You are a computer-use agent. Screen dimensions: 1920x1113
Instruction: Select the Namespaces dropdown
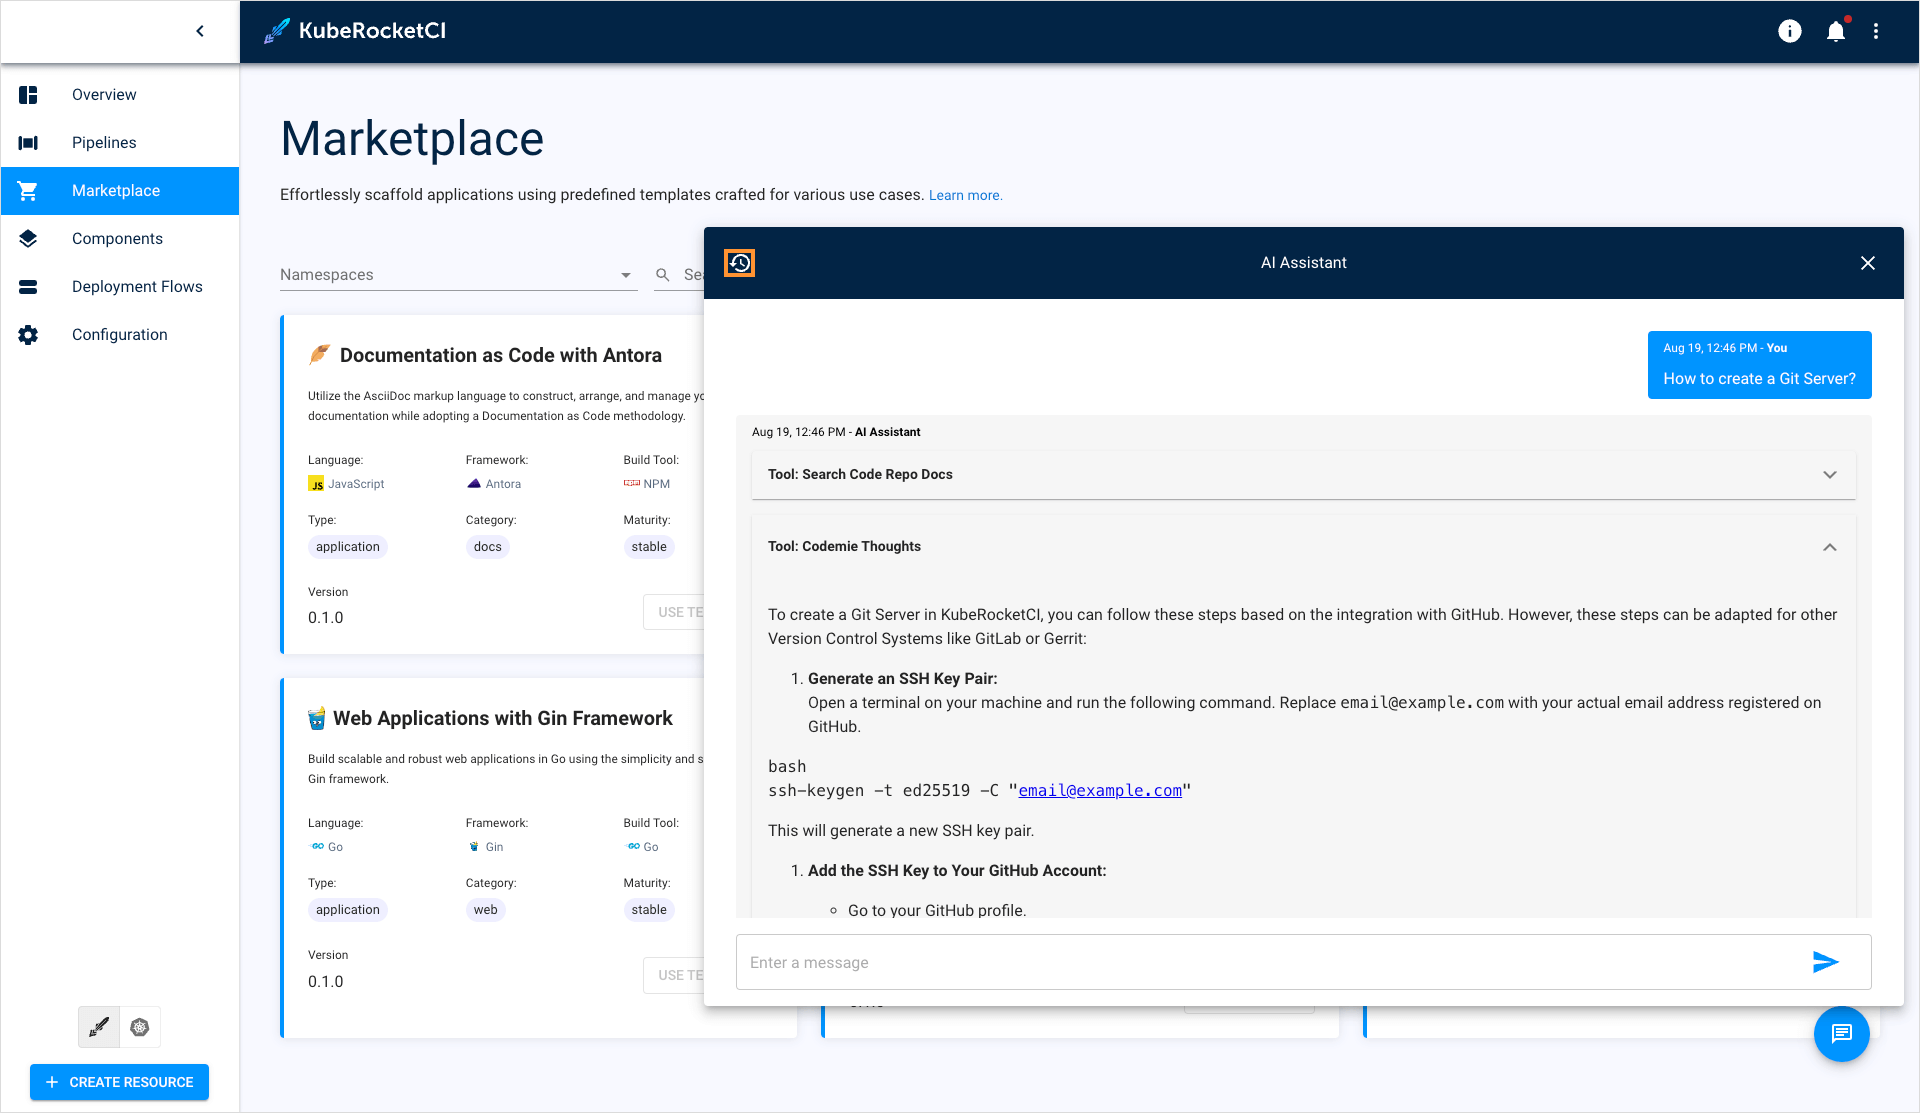456,274
